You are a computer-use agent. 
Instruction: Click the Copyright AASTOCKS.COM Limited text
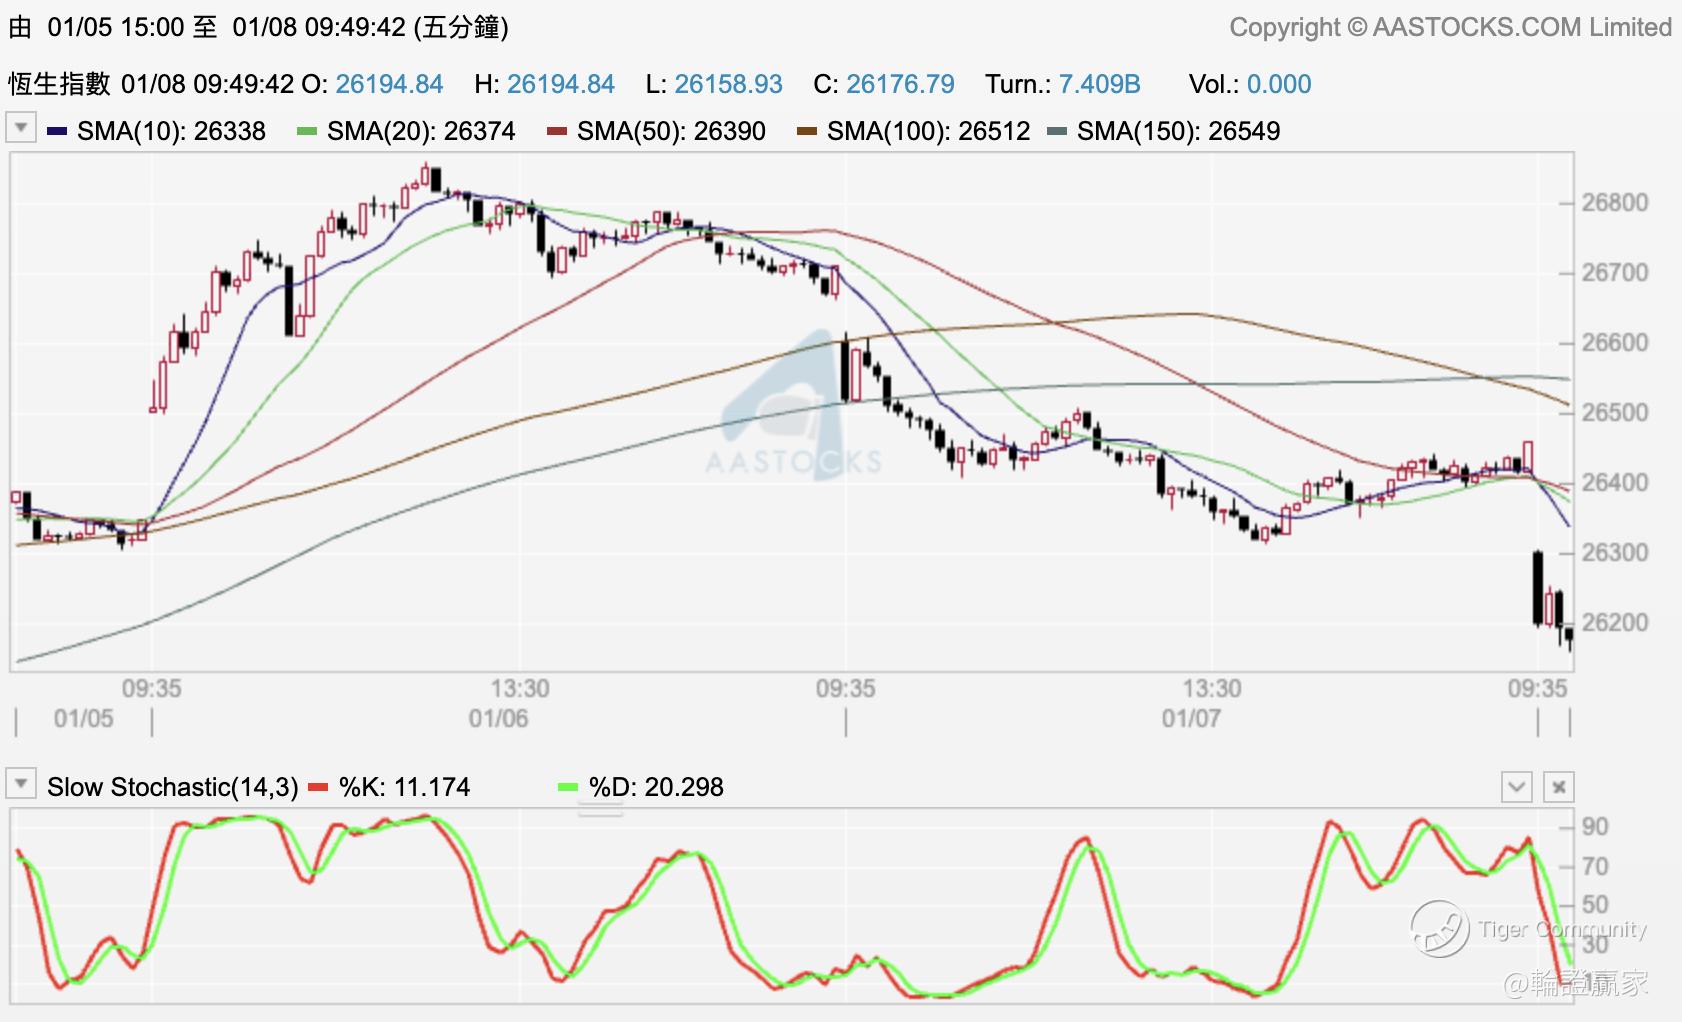pos(1450,27)
